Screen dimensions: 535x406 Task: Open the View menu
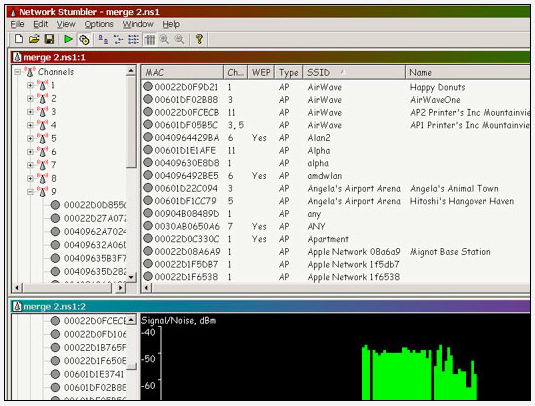(x=66, y=24)
